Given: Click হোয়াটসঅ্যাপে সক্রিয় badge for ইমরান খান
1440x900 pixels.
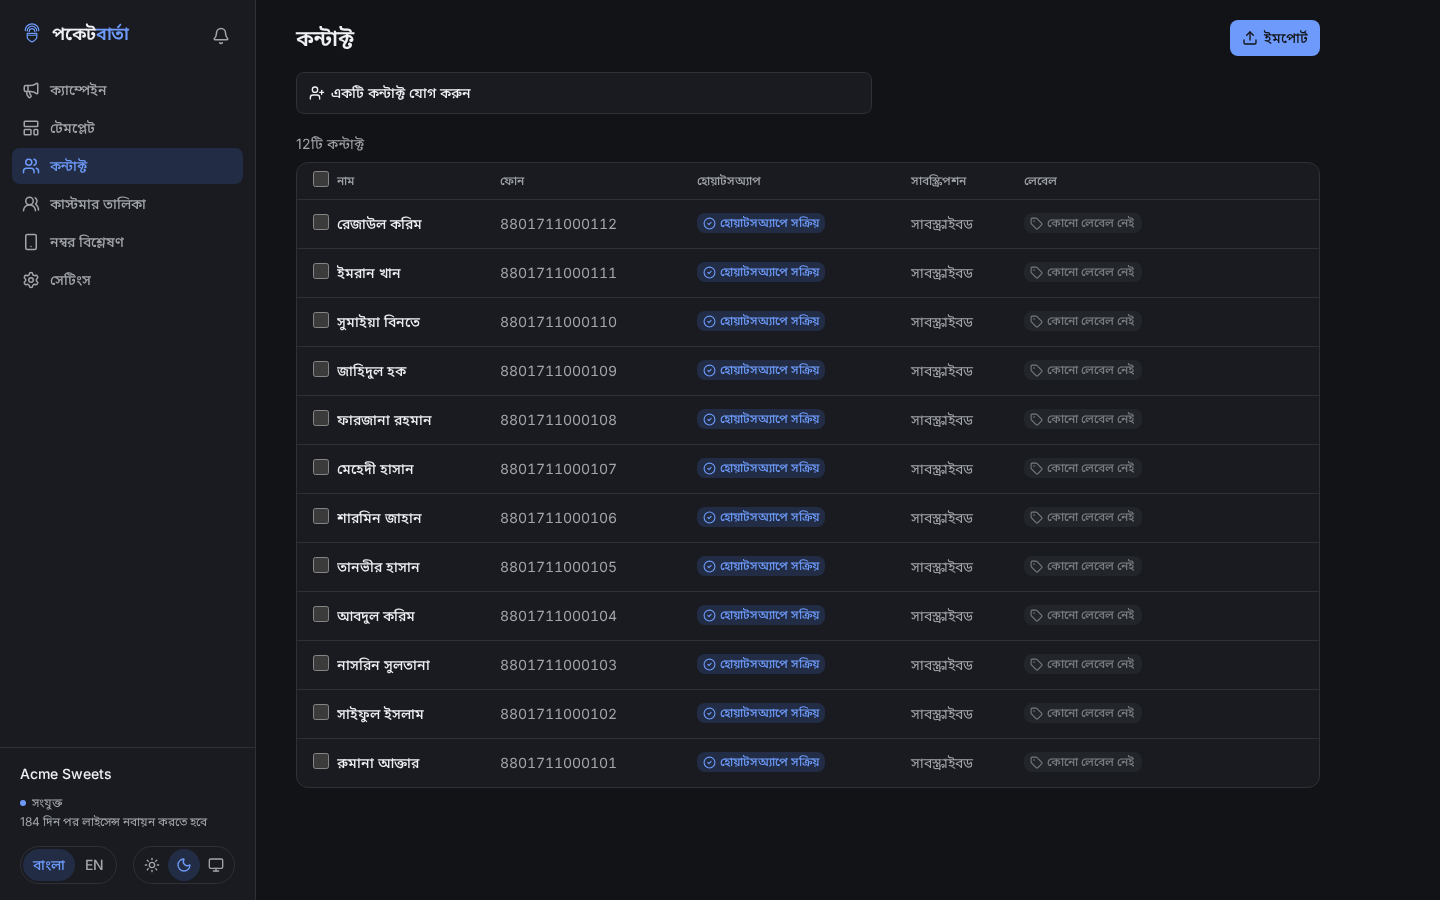Looking at the screenshot, I should (761, 272).
